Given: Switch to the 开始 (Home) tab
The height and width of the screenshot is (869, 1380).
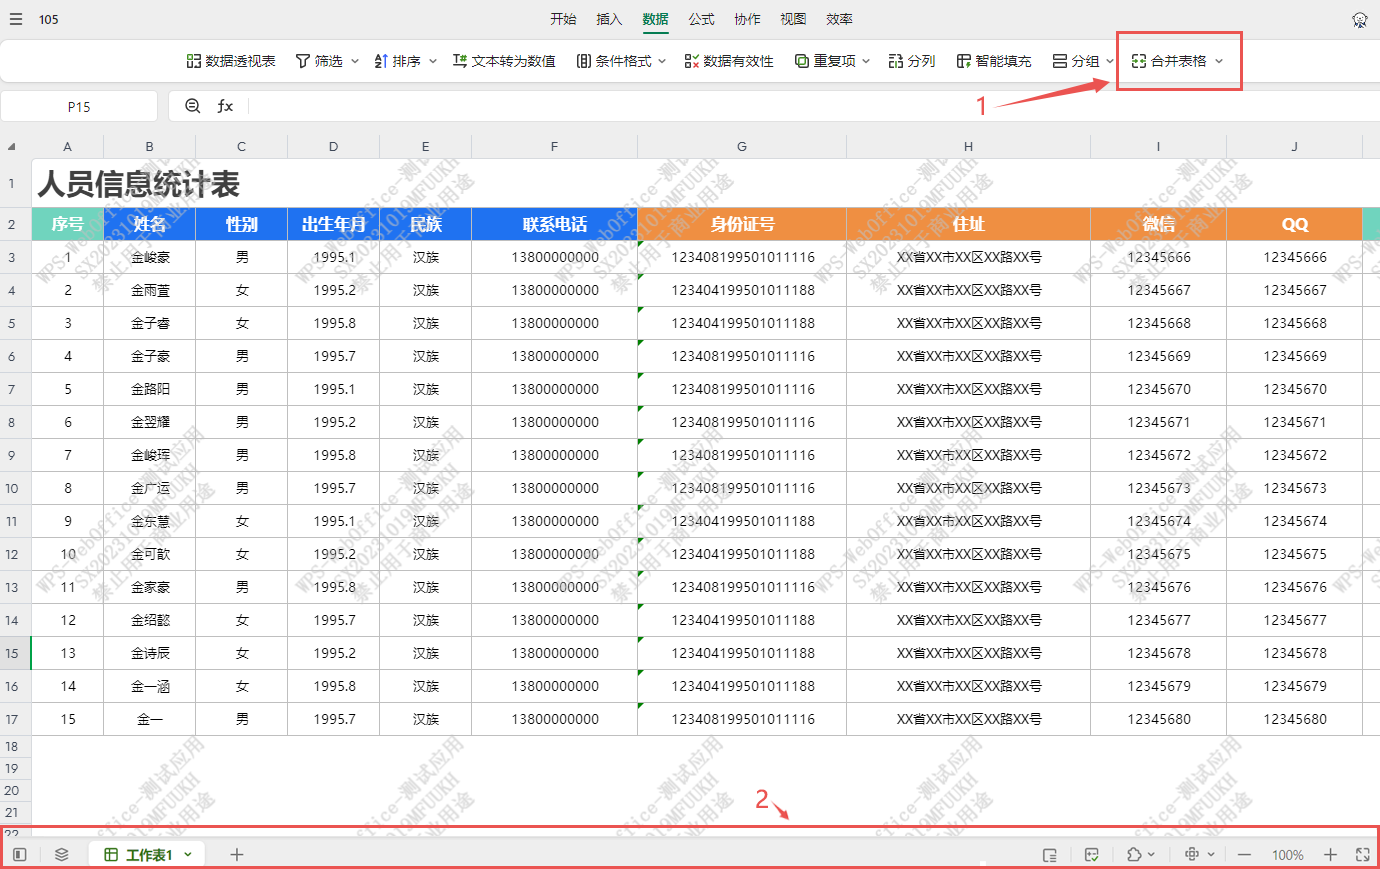Looking at the screenshot, I should pos(563,19).
